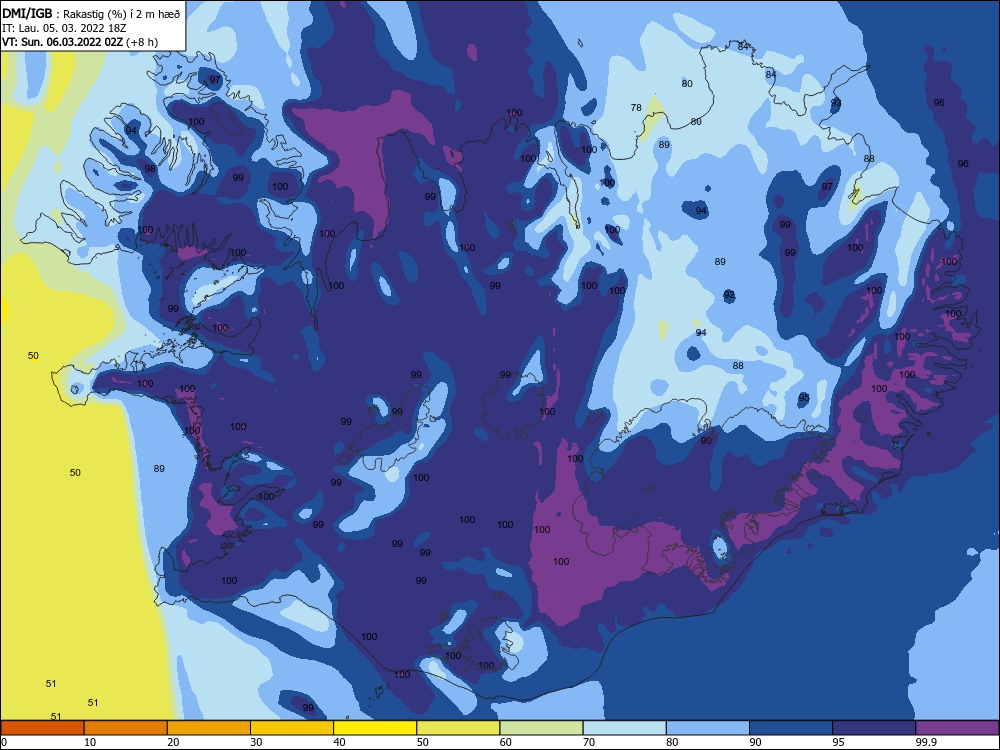Click the '0' label under the color scale
The height and width of the screenshot is (750, 1000).
coord(4,742)
